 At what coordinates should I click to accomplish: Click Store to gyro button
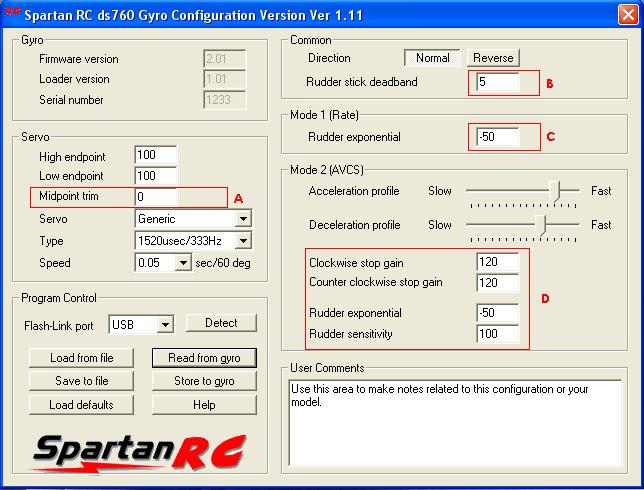point(204,381)
